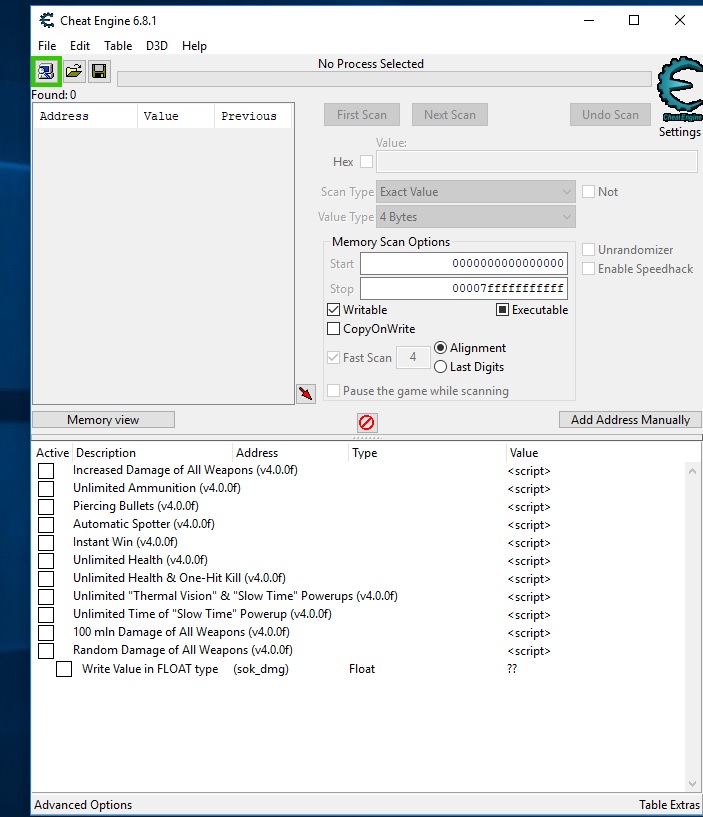Check Enable Speedhack
This screenshot has width=703, height=817.
click(588, 268)
